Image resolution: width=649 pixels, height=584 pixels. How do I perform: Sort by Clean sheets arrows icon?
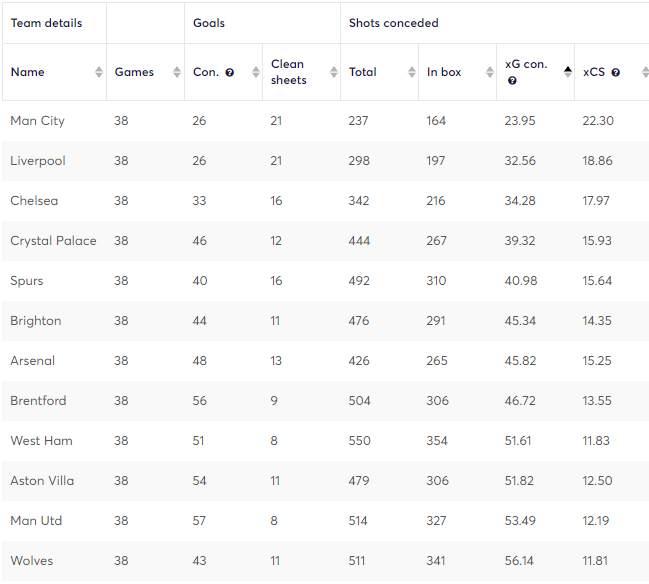pos(334,72)
